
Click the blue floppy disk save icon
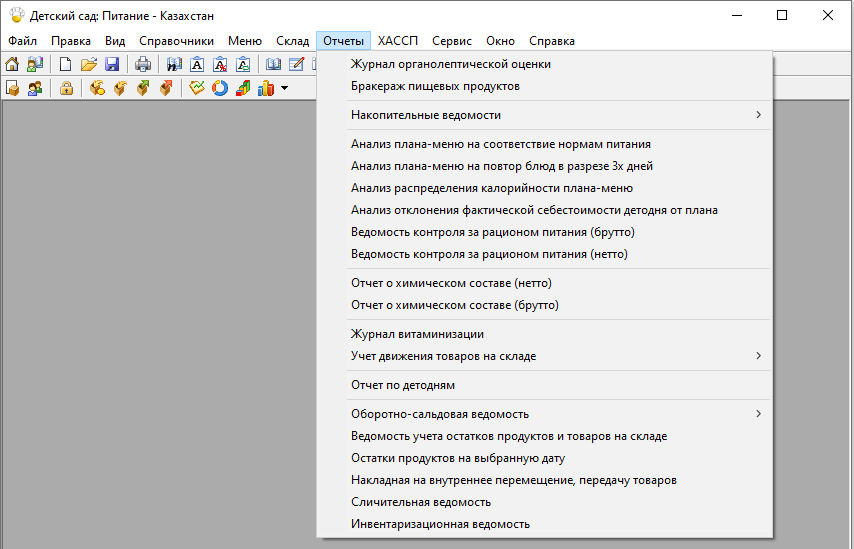pyautogui.click(x=112, y=64)
